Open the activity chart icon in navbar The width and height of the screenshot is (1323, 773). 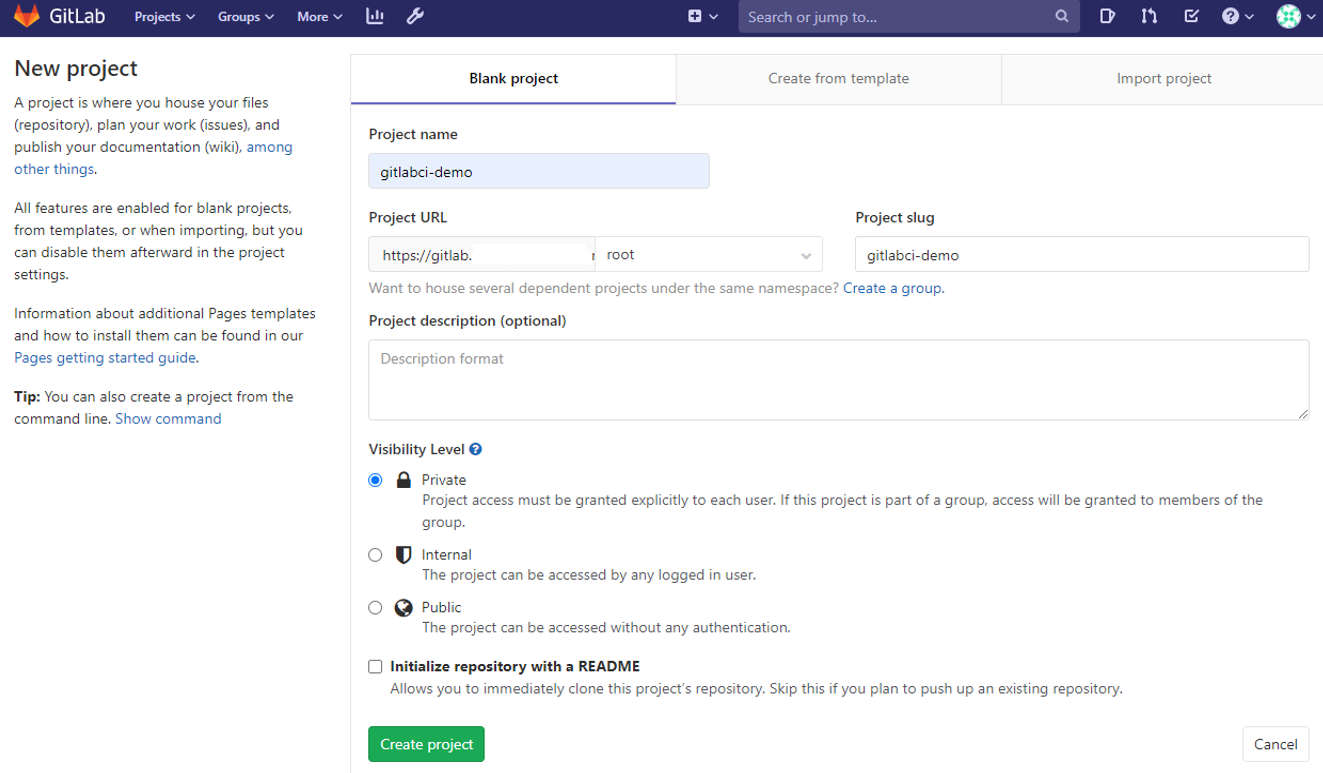(375, 16)
